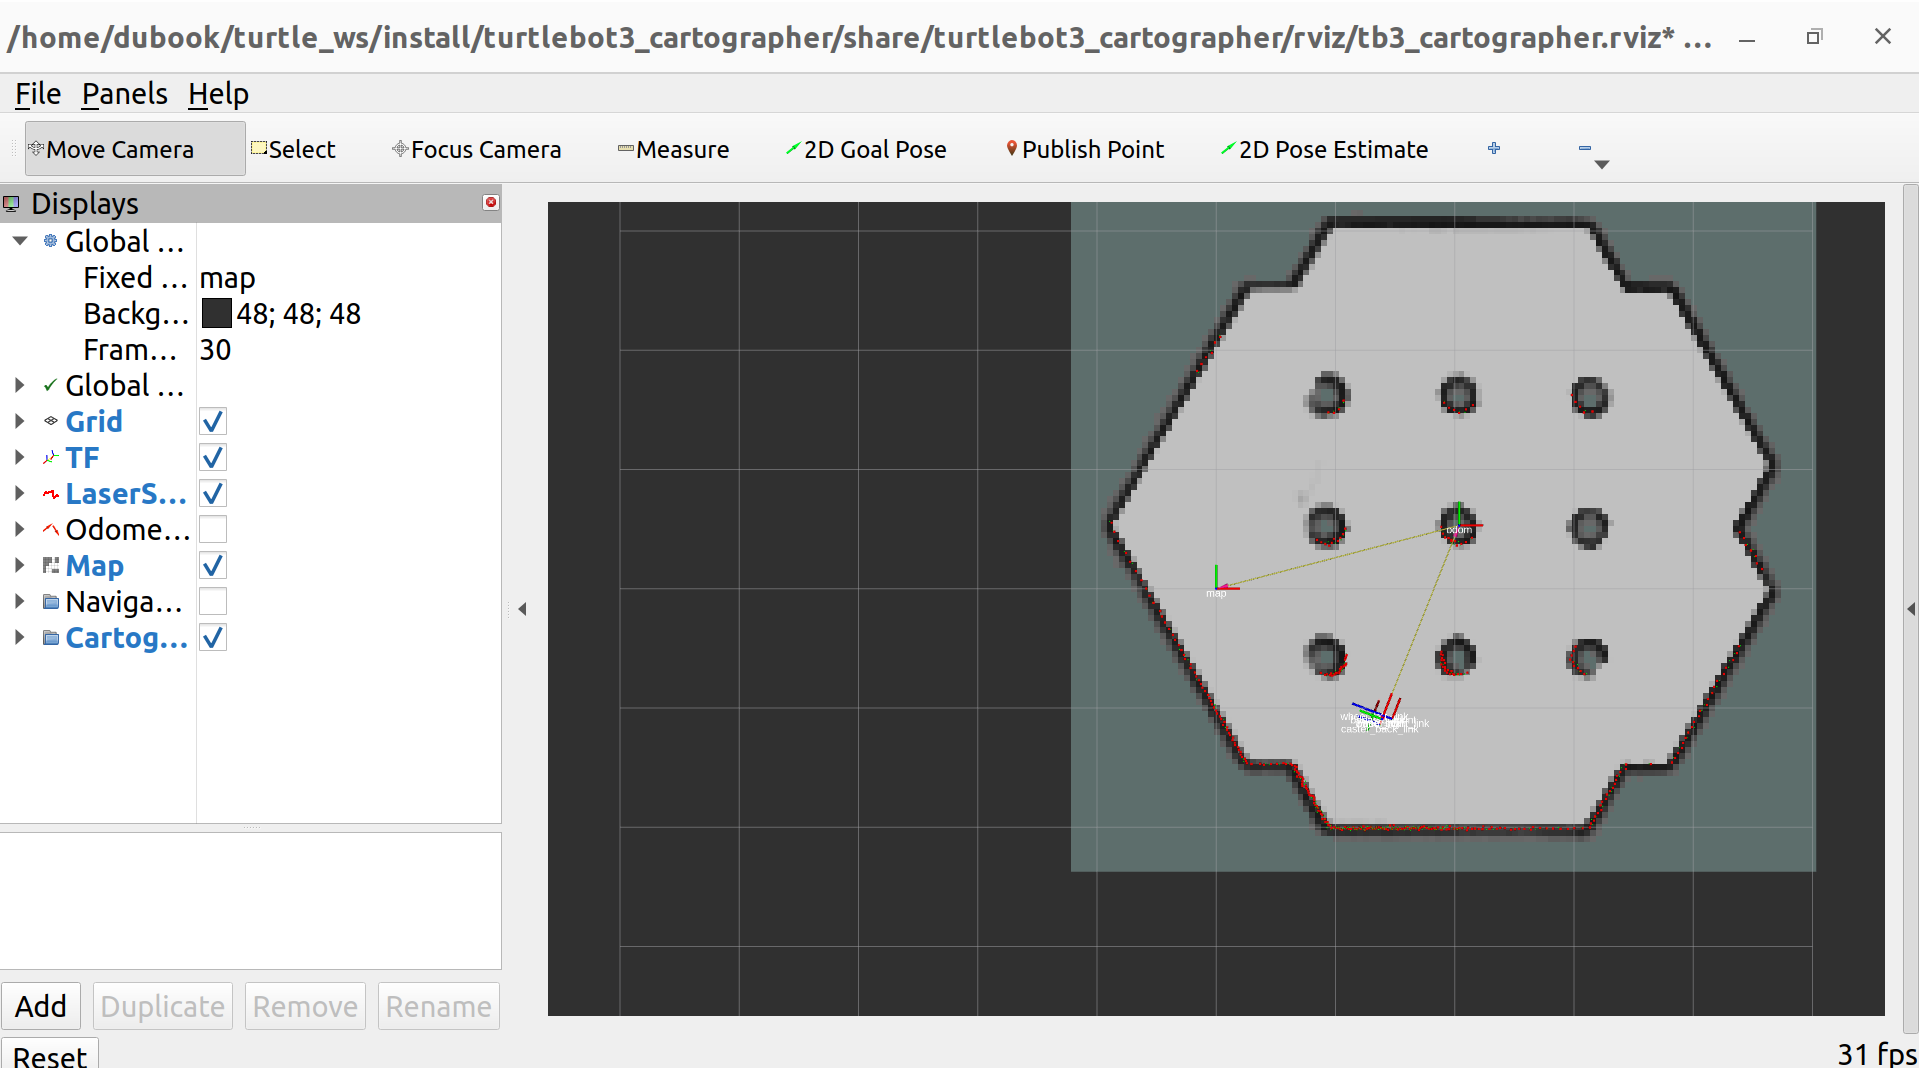Select the Fixed Frame property row
Screen dimensions: 1919x1068
[x=250, y=277]
